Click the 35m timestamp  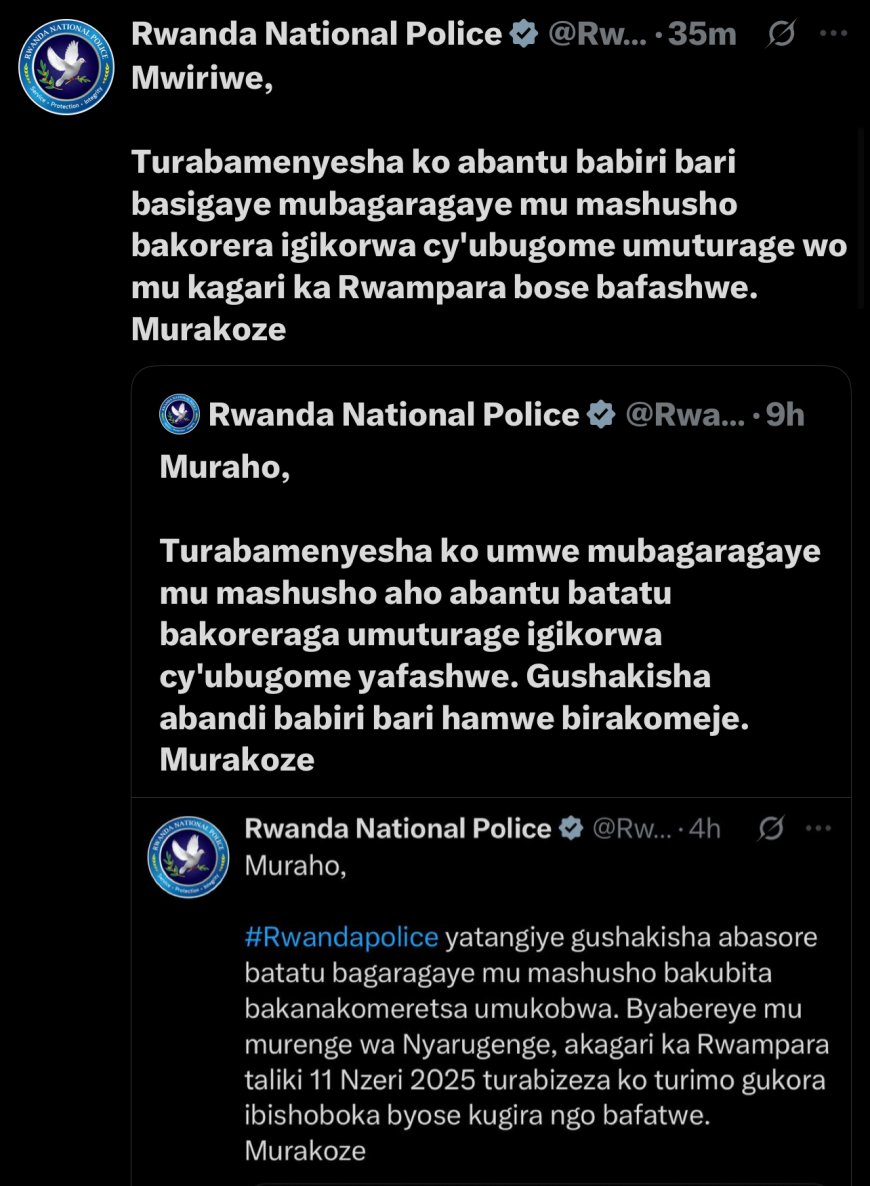tap(702, 34)
